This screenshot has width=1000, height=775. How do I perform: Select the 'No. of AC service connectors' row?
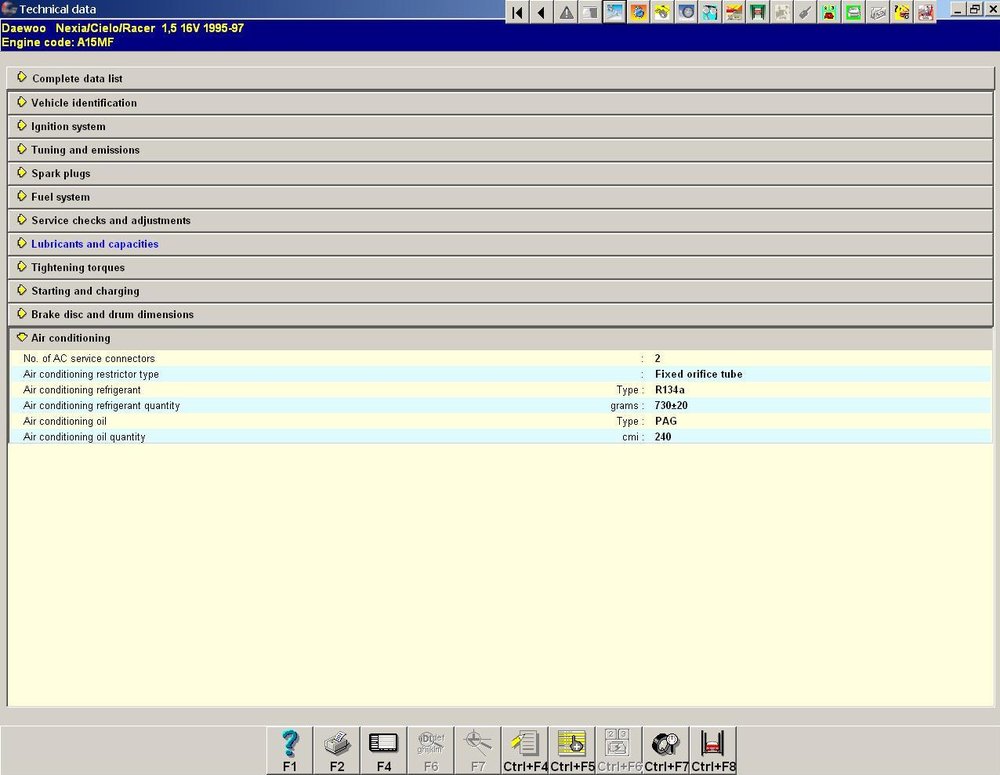(501, 358)
